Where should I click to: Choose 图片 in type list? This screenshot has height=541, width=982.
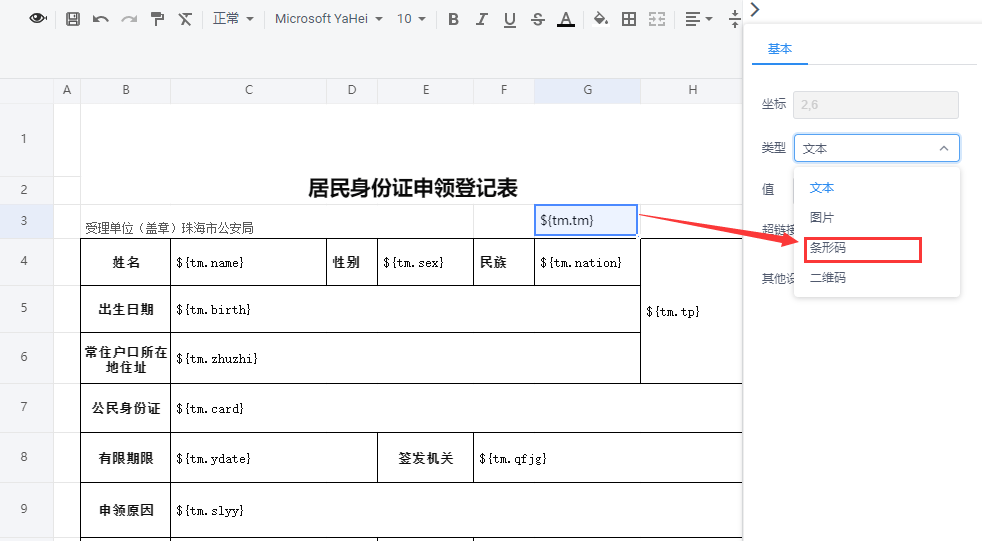877,218
